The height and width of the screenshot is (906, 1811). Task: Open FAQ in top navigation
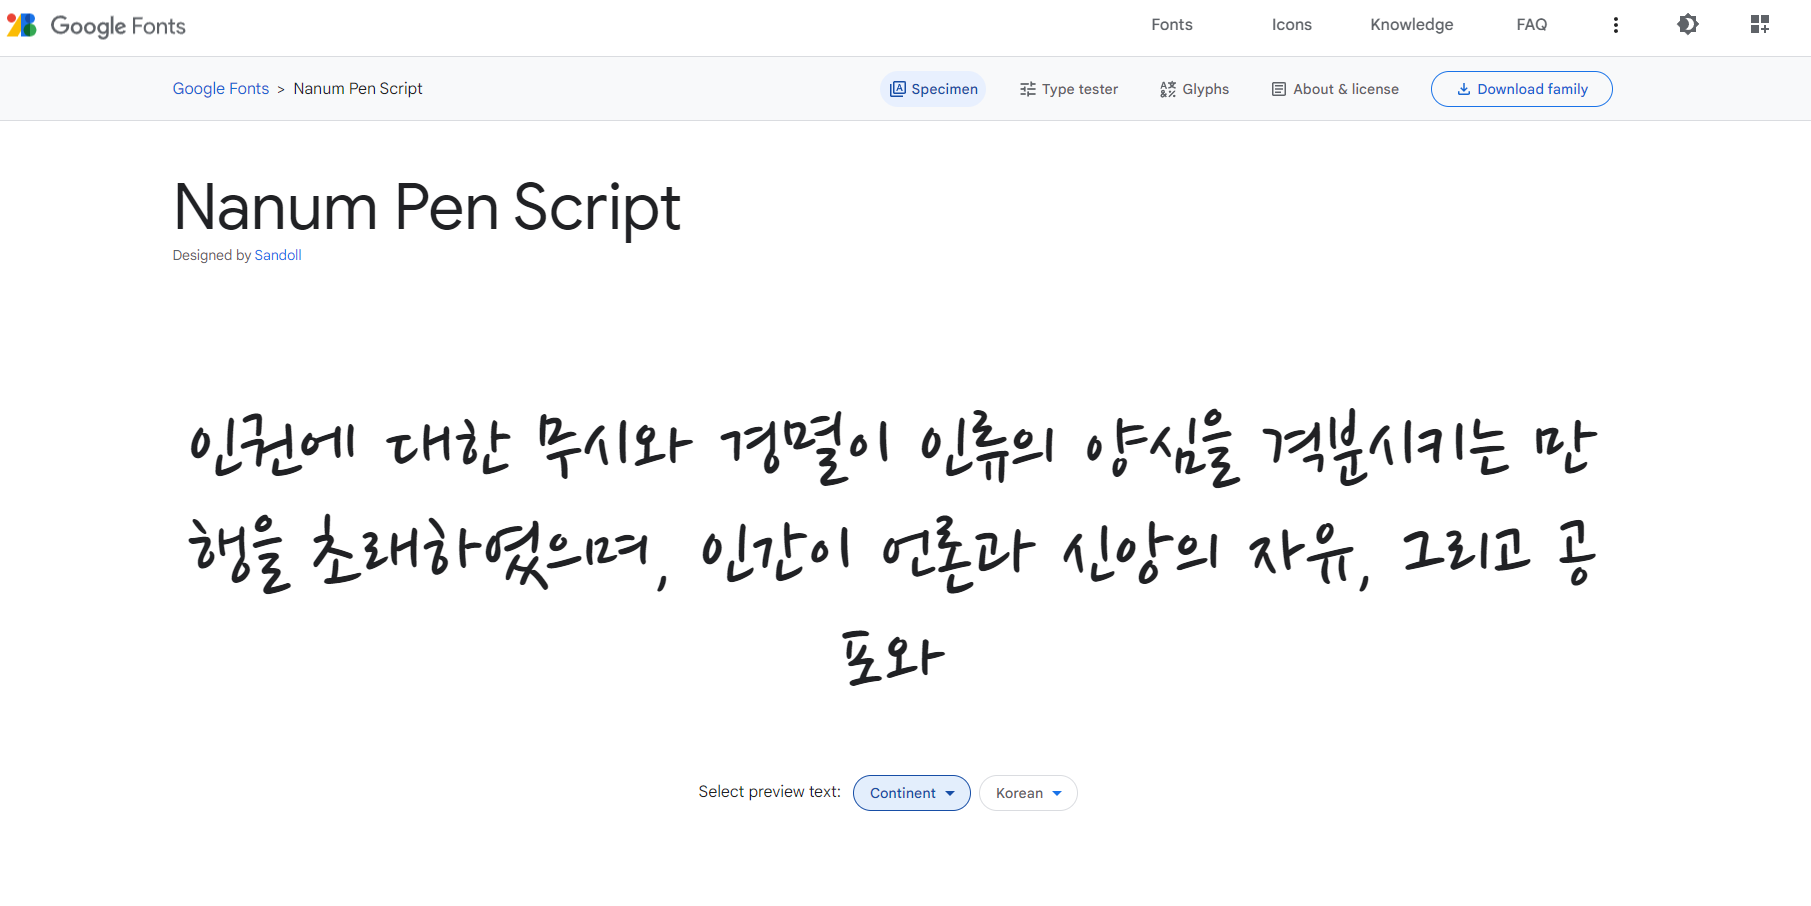(x=1532, y=25)
